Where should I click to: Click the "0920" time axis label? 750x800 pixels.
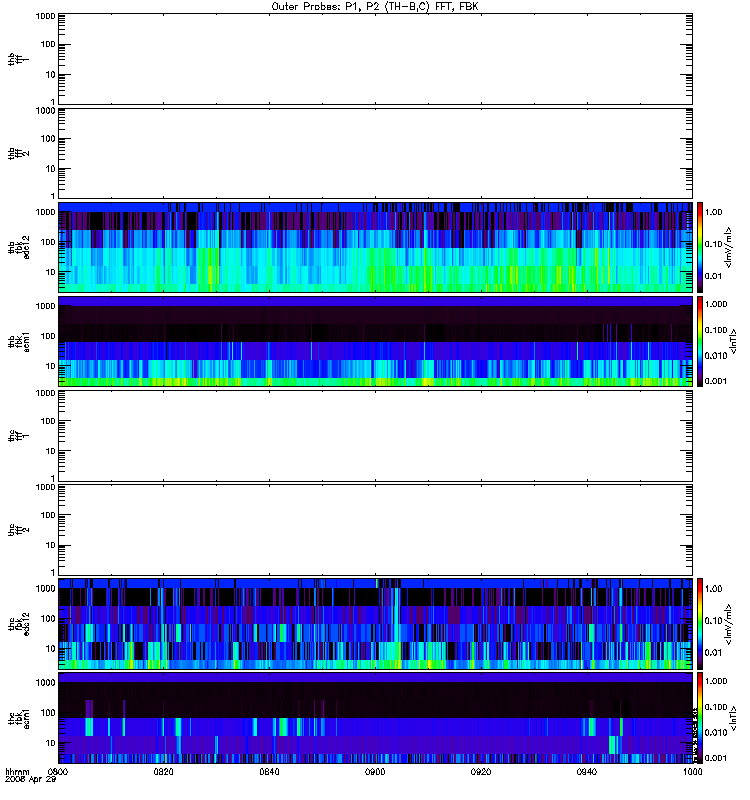[481, 772]
